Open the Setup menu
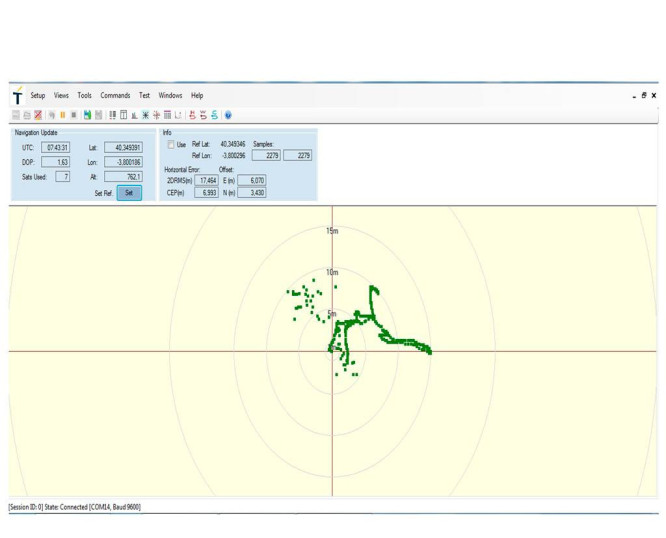The height and width of the screenshot is (538, 666). 38,96
